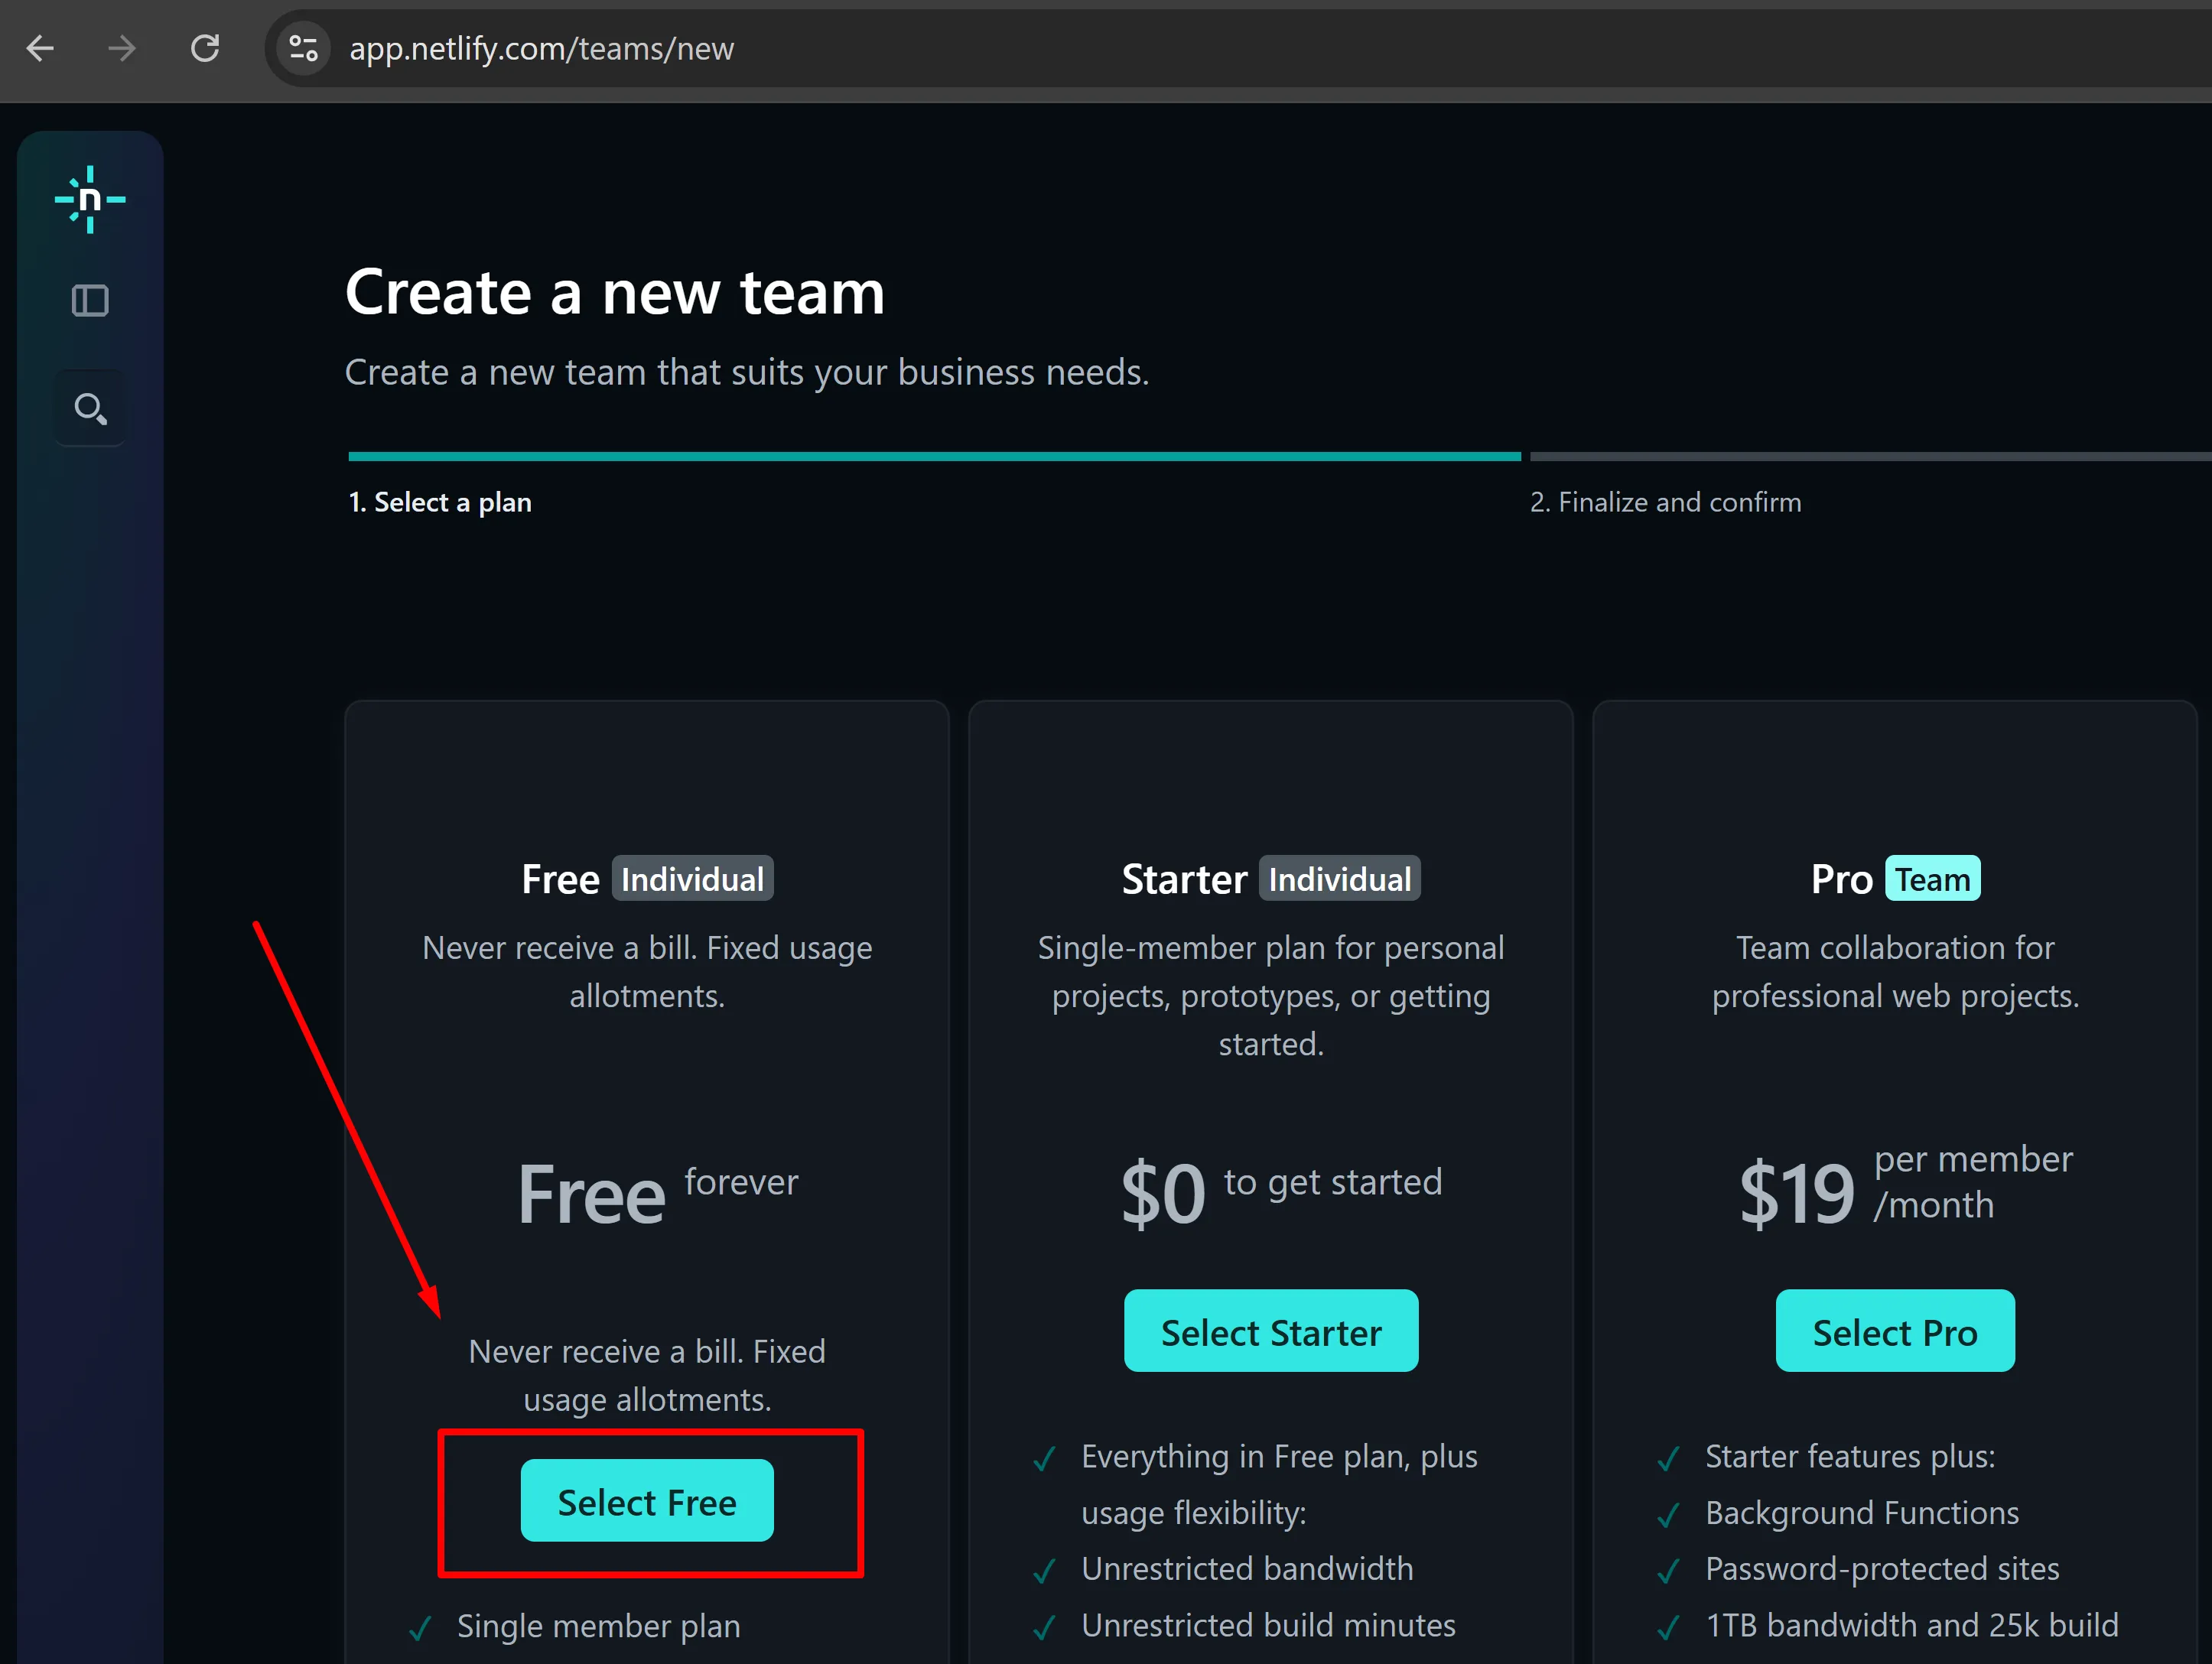The height and width of the screenshot is (1664, 2212).
Task: Toggle the sidebar panel icon
Action: 90,300
